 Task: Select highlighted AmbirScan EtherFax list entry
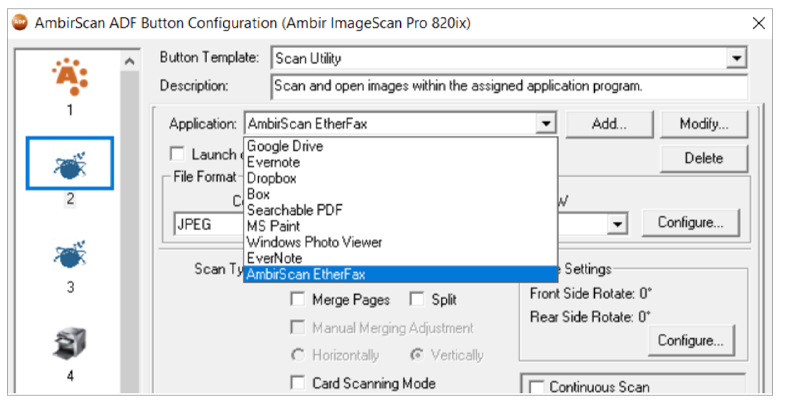pyautogui.click(x=401, y=274)
